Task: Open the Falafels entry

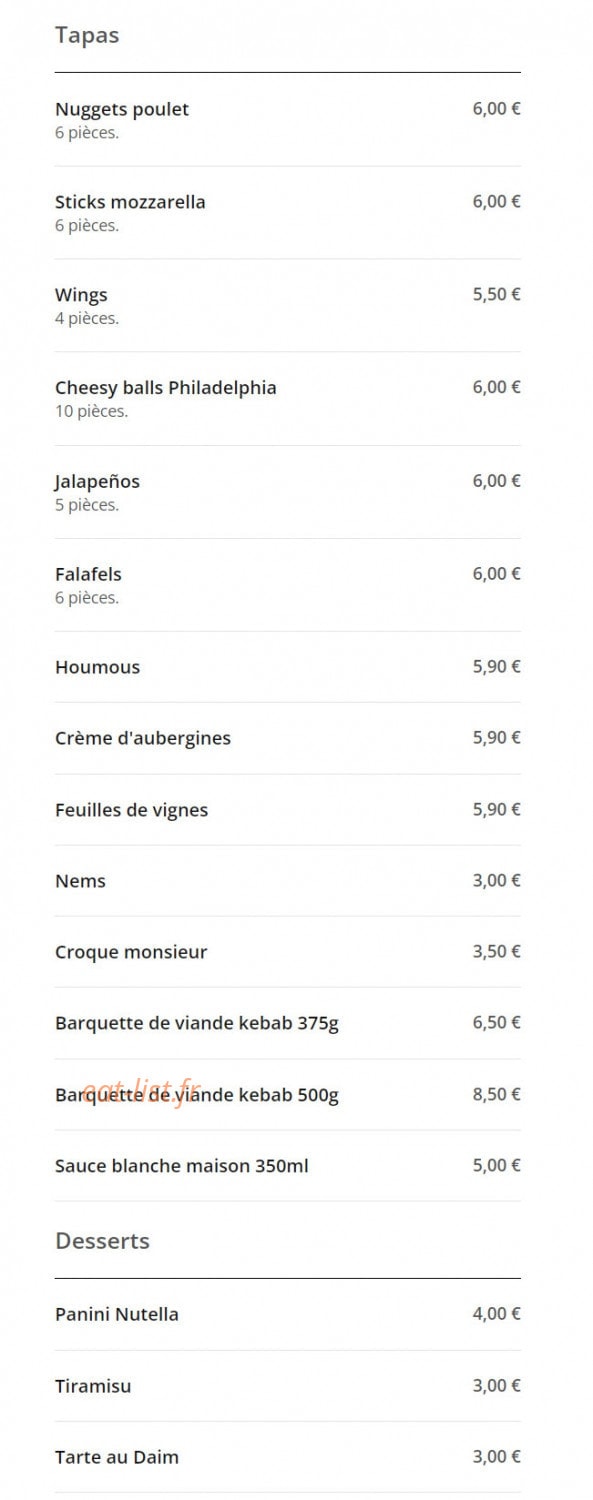Action: (288, 585)
